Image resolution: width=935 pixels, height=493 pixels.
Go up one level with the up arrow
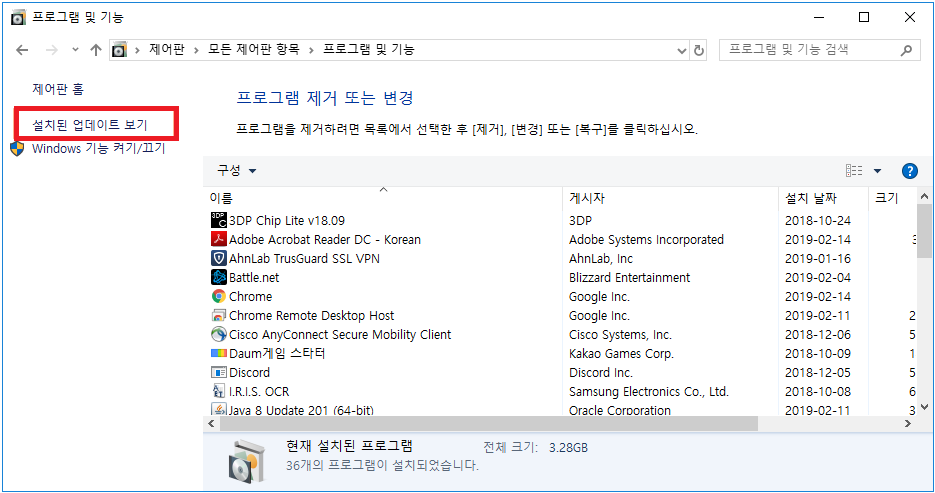[95, 50]
